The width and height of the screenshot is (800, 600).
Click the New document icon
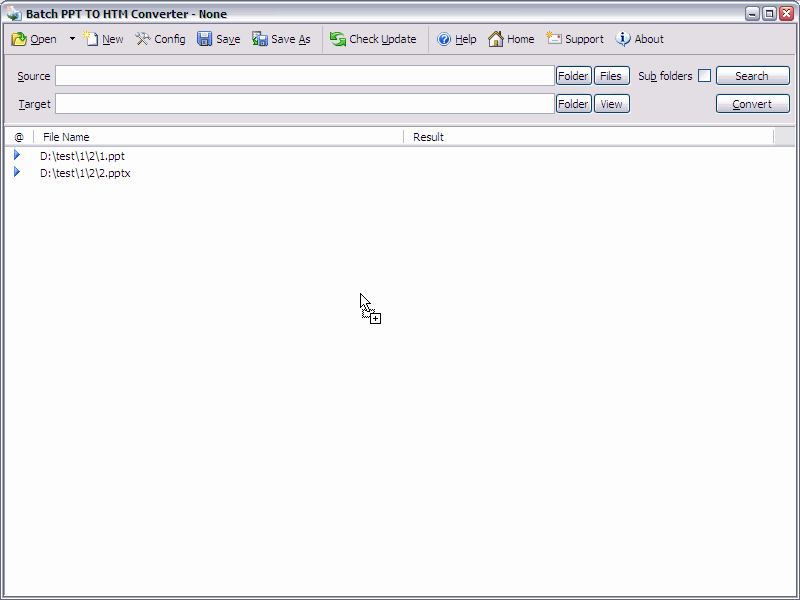pyautogui.click(x=90, y=39)
